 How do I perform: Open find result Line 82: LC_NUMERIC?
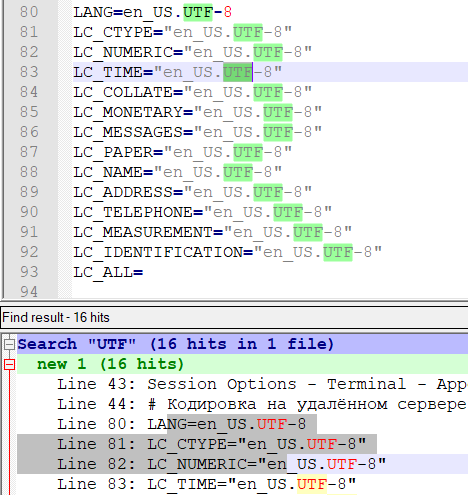click(242, 464)
